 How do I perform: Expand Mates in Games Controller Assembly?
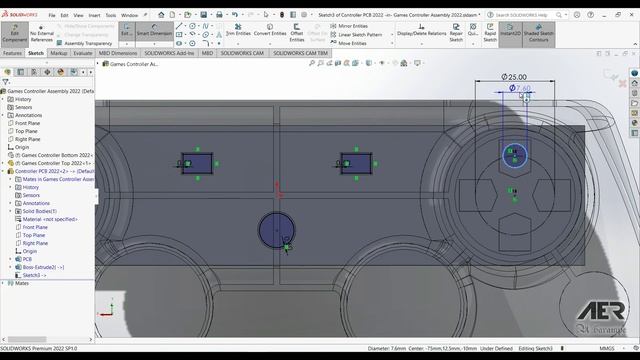pos(11,179)
